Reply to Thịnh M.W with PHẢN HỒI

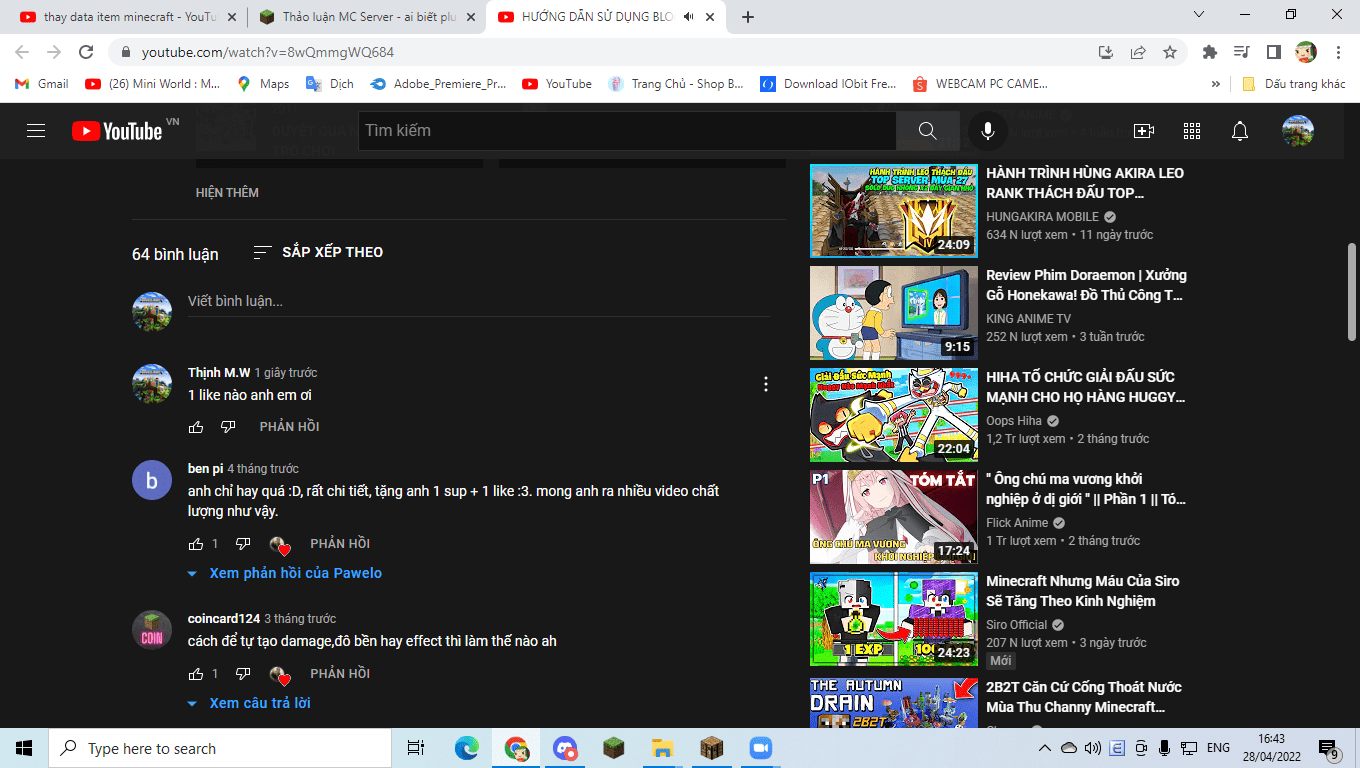[289, 427]
